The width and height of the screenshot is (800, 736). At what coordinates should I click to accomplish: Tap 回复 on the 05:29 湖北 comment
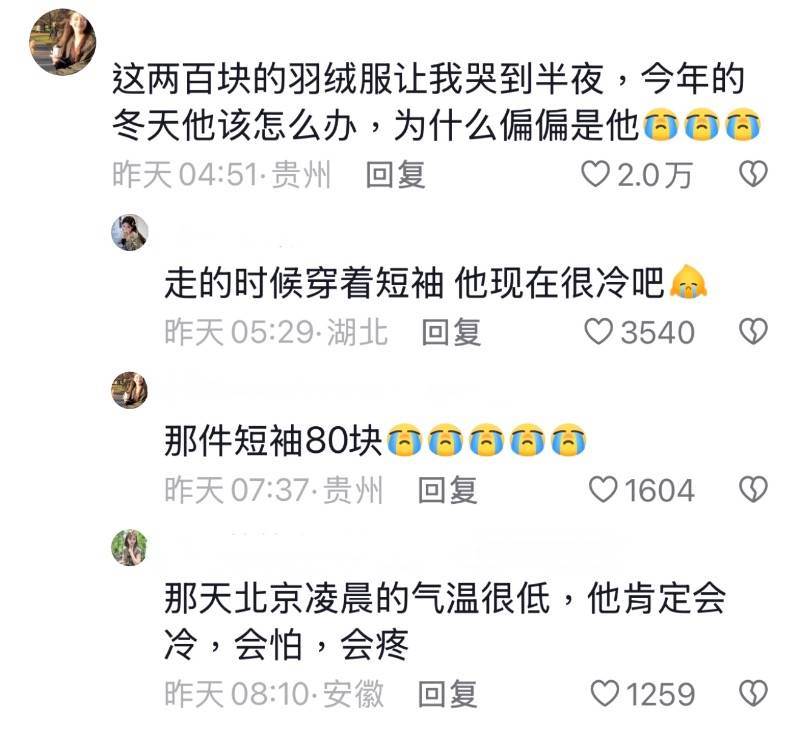[x=451, y=332]
